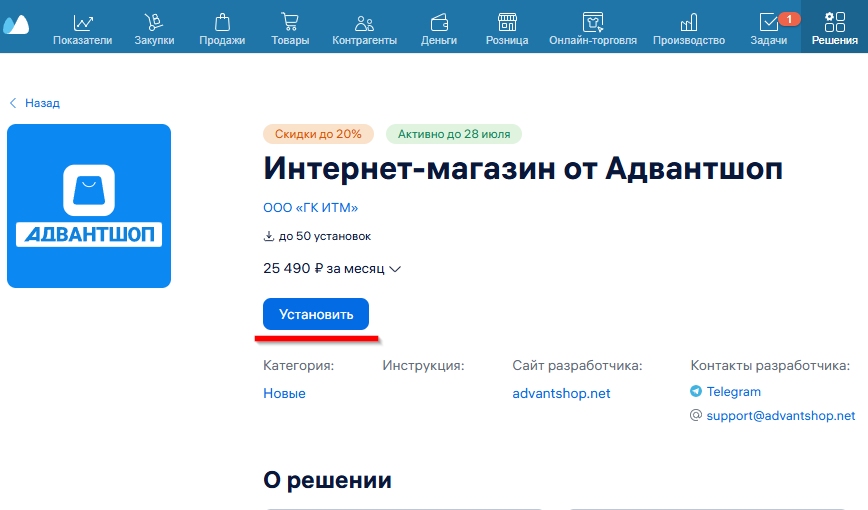This screenshot has width=868, height=510.
Task: Select the Контрагенты menu label
Action: point(364,40)
